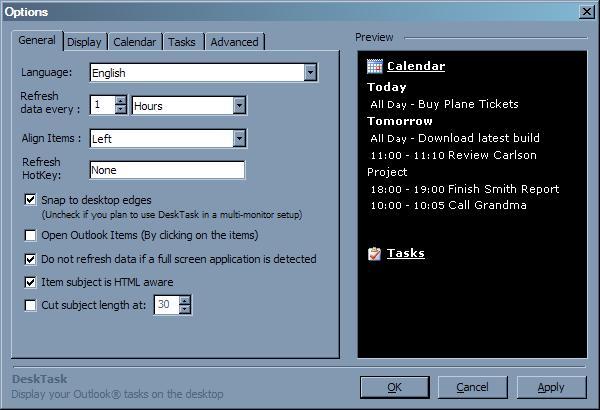600x410 pixels.
Task: Toggle Snap to desktop edges checkbox
Action: pos(30,200)
